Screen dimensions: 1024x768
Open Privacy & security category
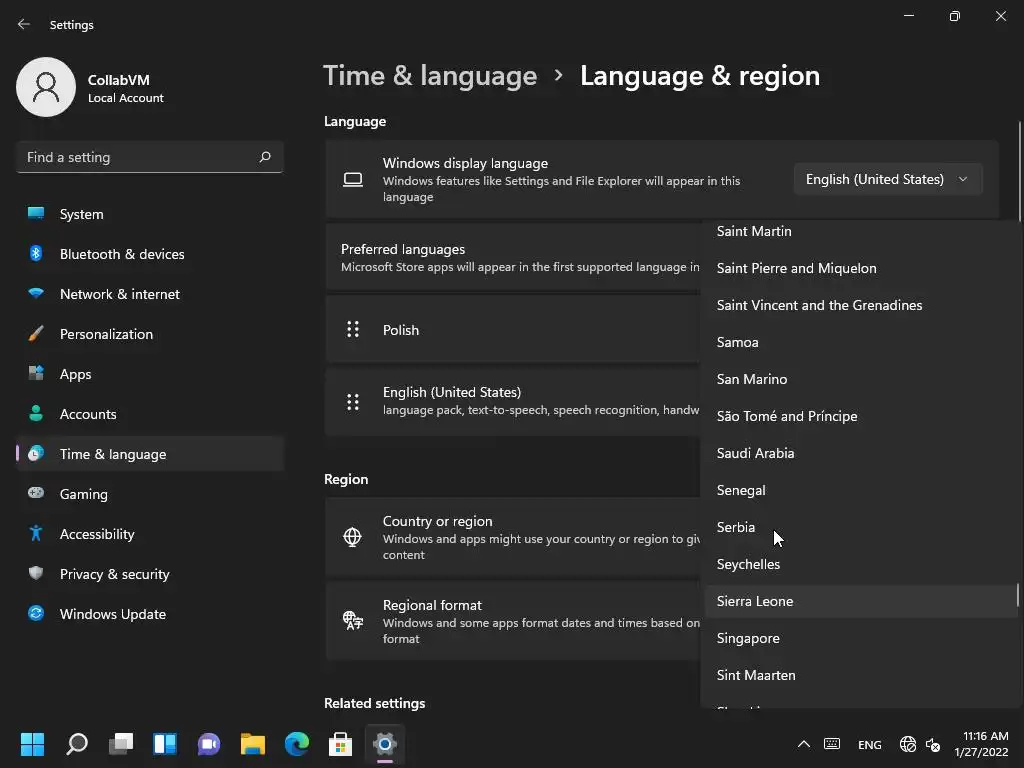coord(150,574)
